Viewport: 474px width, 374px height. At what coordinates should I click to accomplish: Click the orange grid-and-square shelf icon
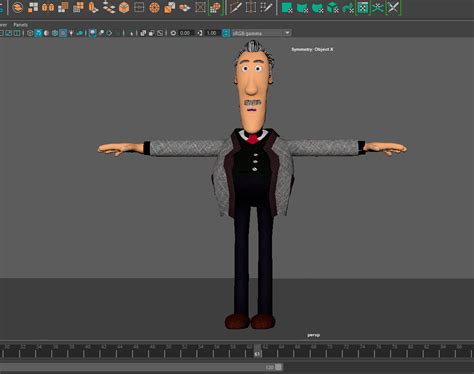78,7
